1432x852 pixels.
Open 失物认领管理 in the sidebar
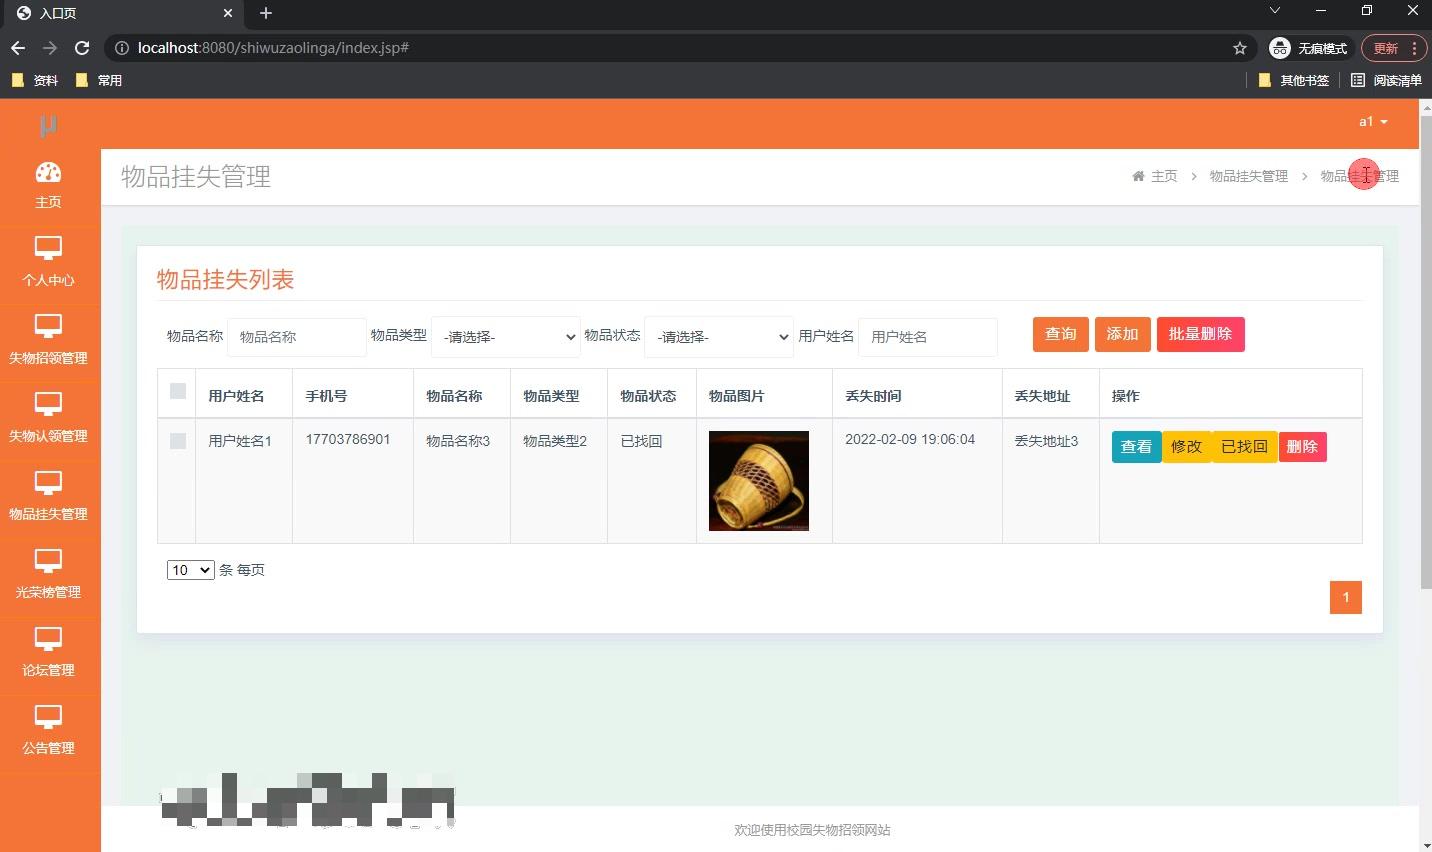(x=48, y=417)
